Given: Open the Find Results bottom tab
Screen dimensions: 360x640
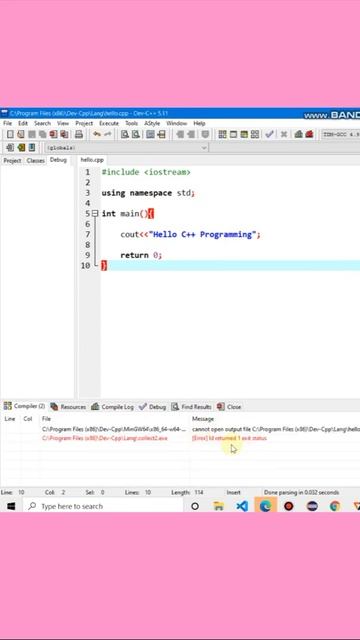Looking at the screenshot, I should coord(191,407).
